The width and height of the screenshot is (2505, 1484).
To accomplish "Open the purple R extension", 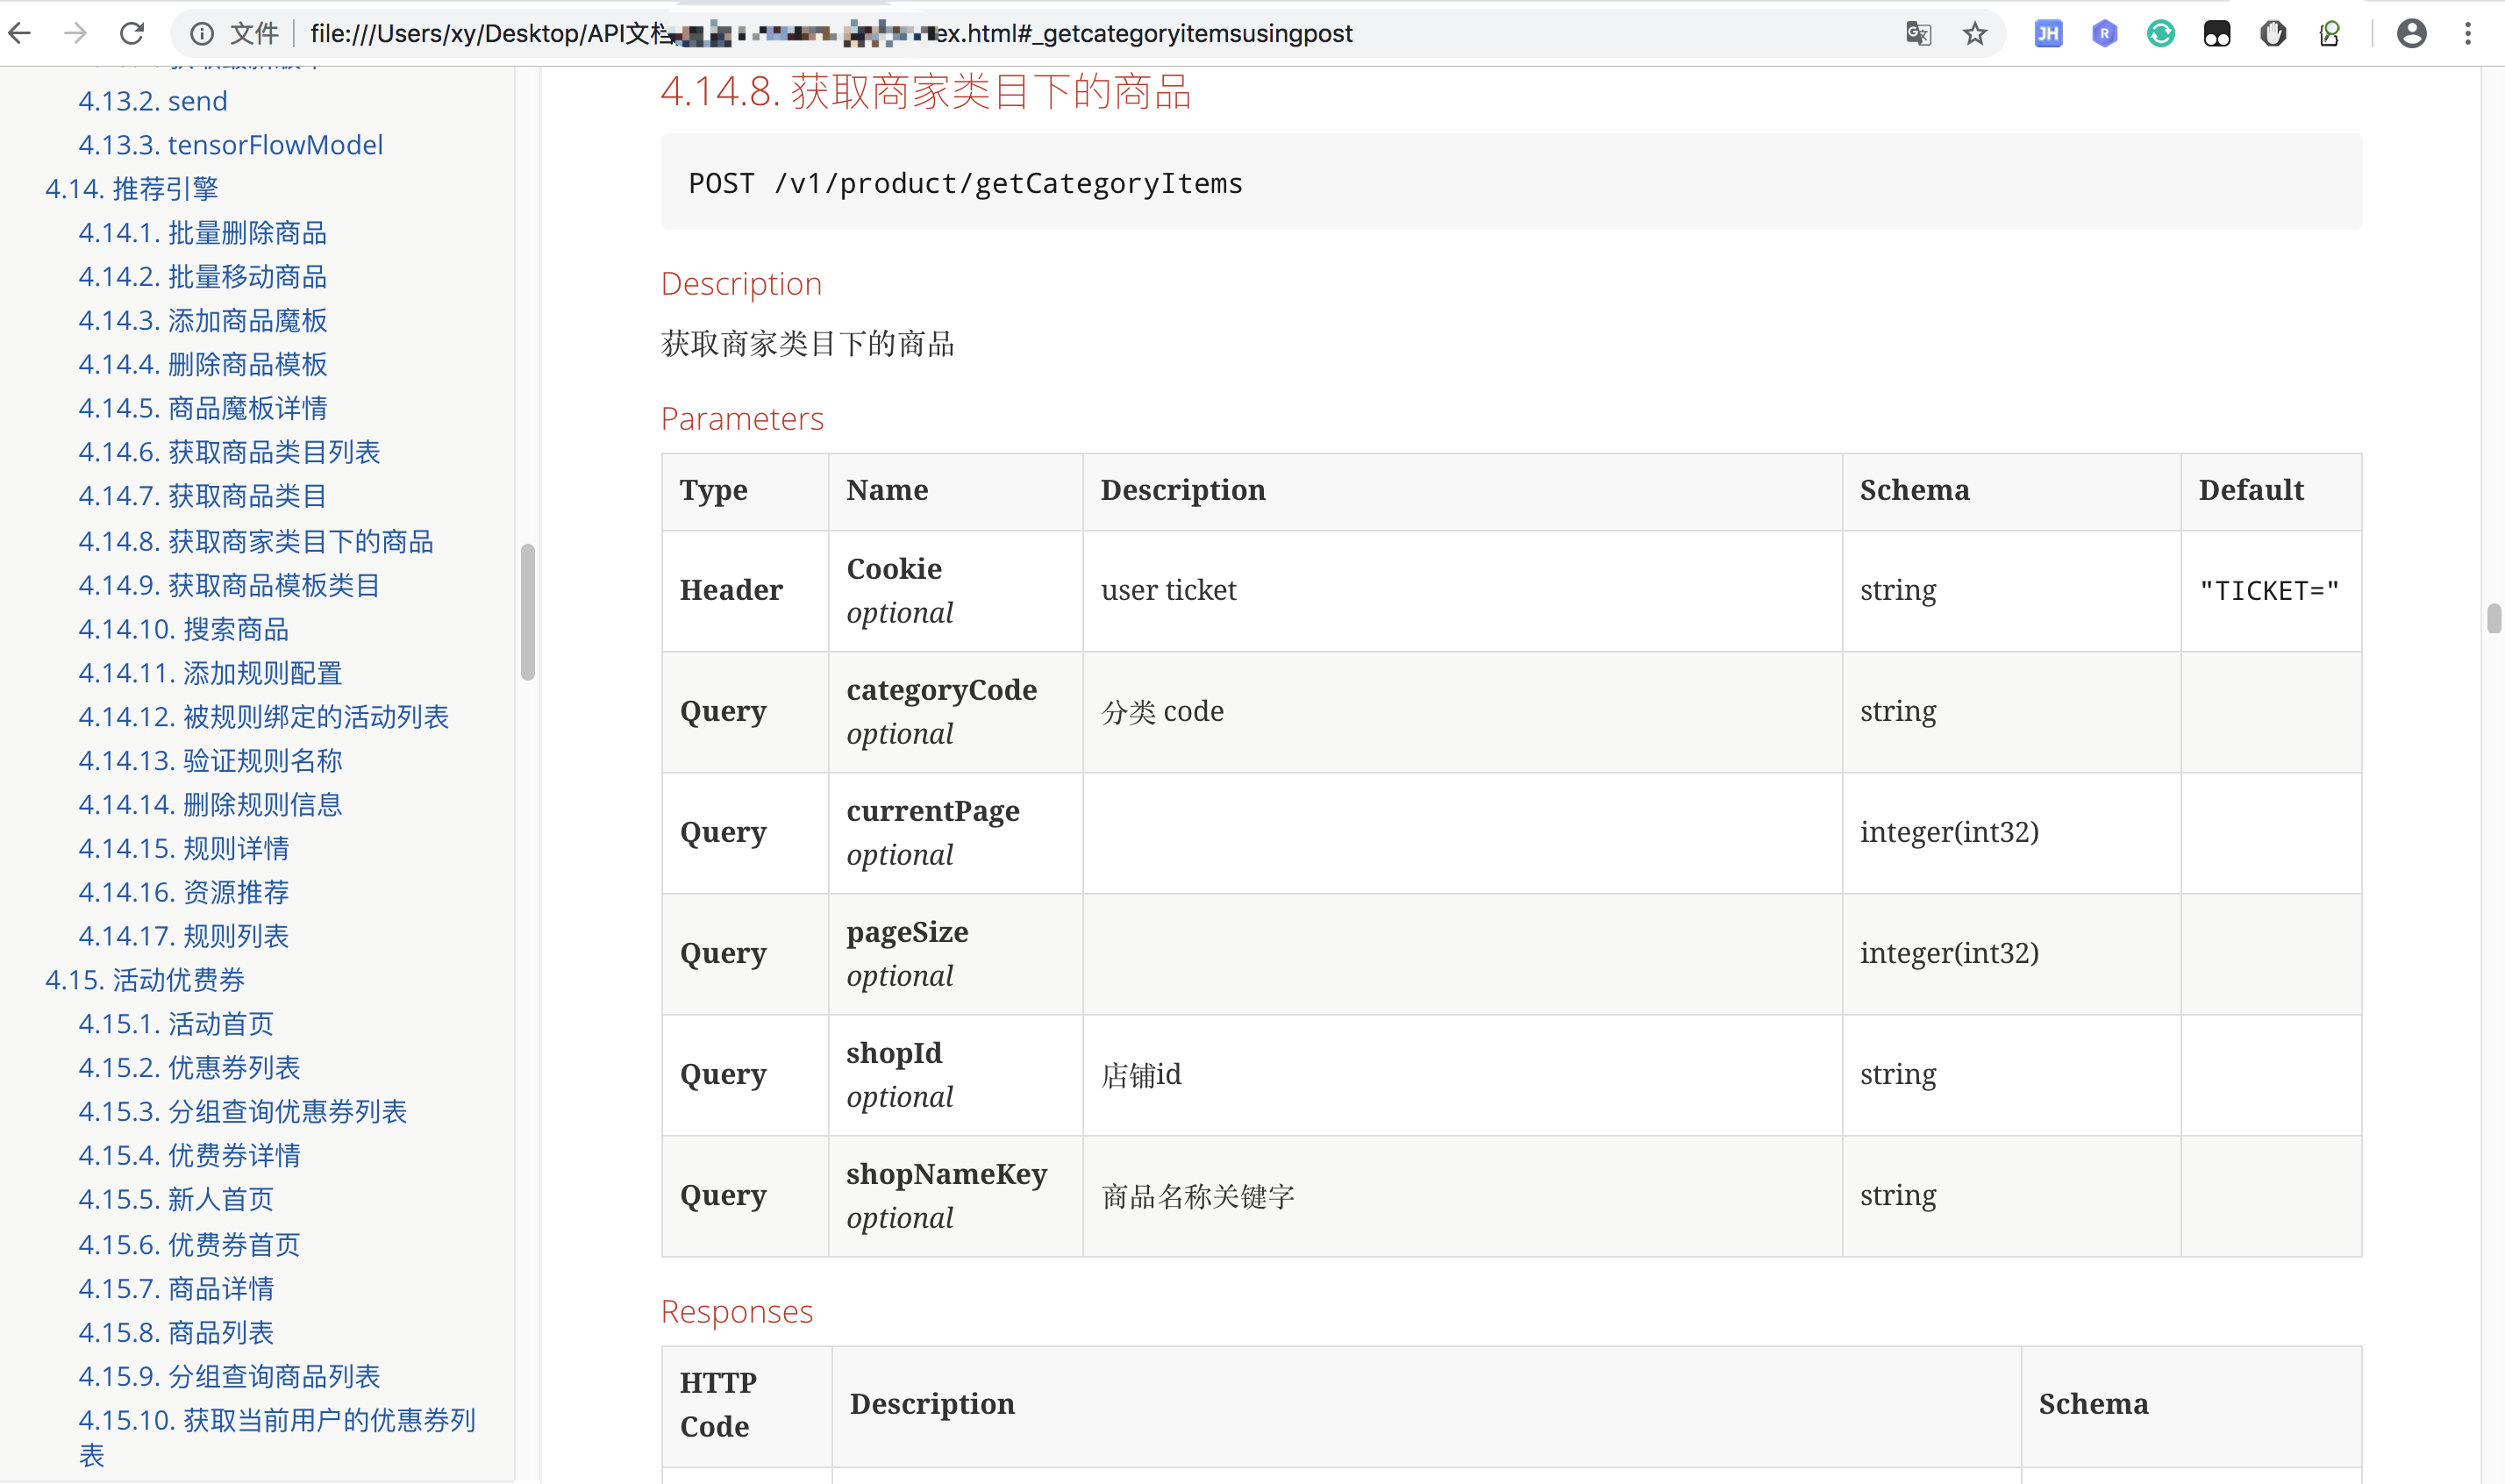I will tap(2104, 33).
